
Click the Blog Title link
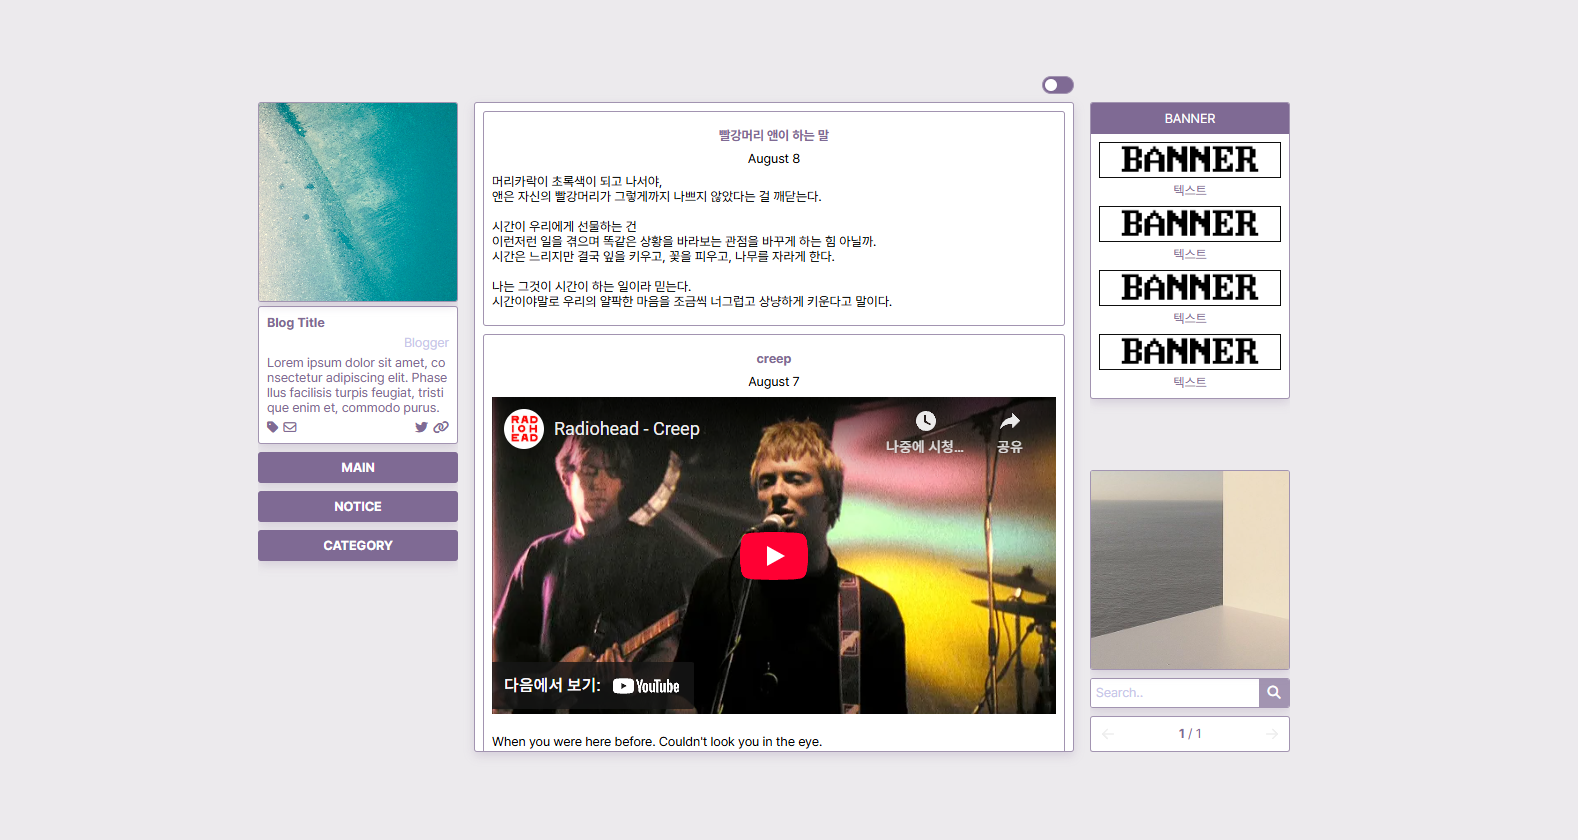click(296, 323)
